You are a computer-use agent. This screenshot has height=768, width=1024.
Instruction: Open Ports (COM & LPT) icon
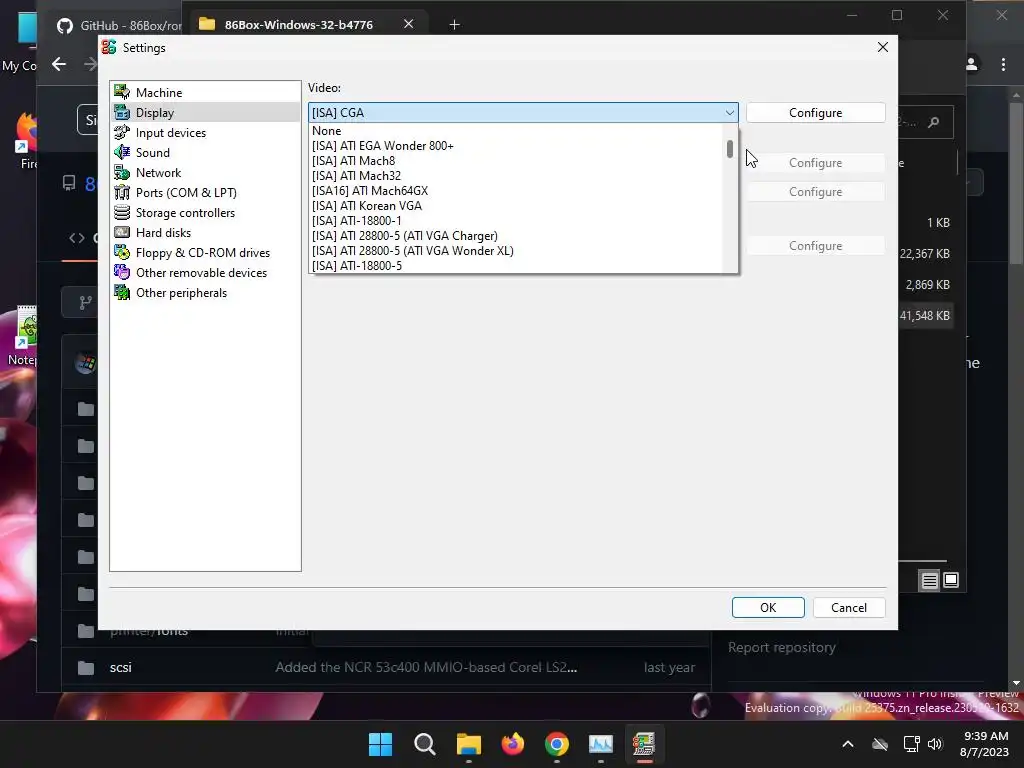122,193
